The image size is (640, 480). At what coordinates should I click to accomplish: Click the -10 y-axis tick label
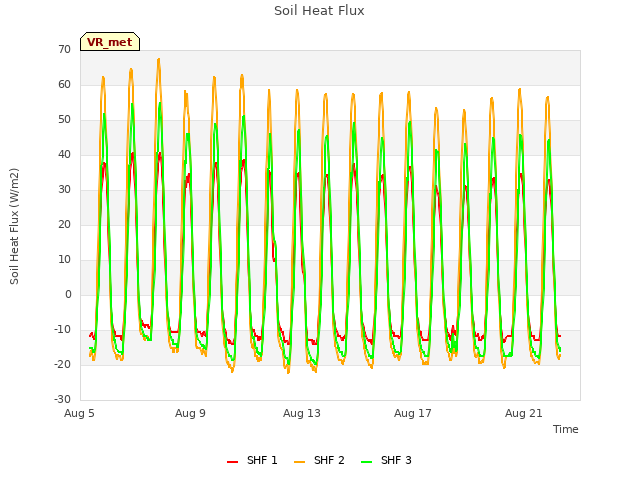click(x=62, y=329)
